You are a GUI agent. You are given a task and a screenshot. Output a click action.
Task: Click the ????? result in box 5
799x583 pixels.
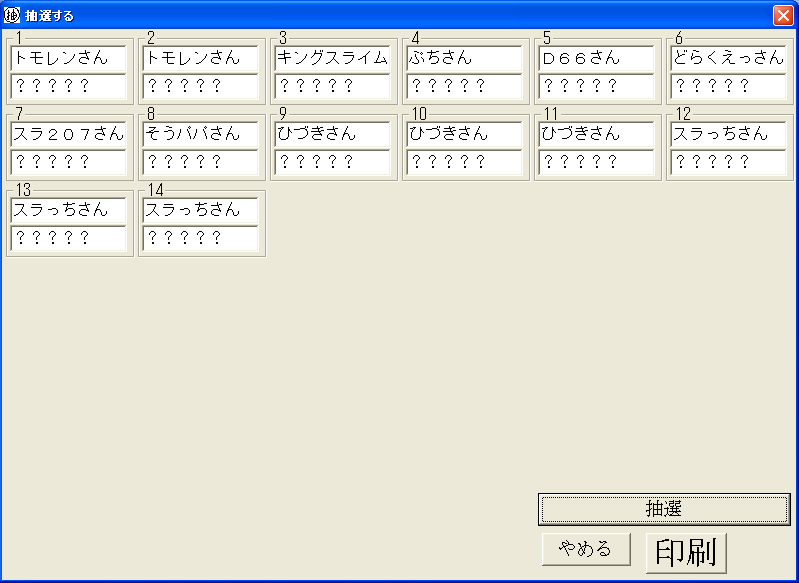tap(596, 87)
